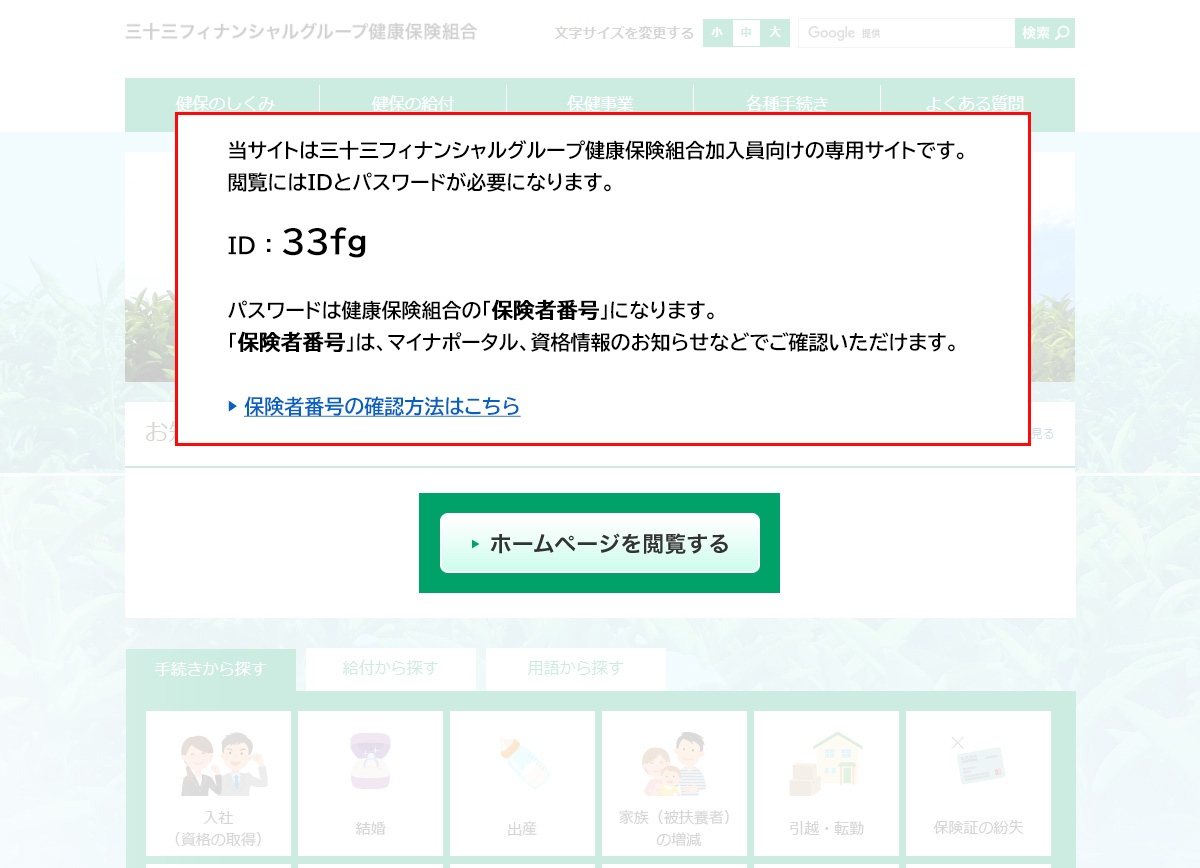Click the ID value 33fg
Viewport: 1200px width, 868px height.
click(325, 242)
